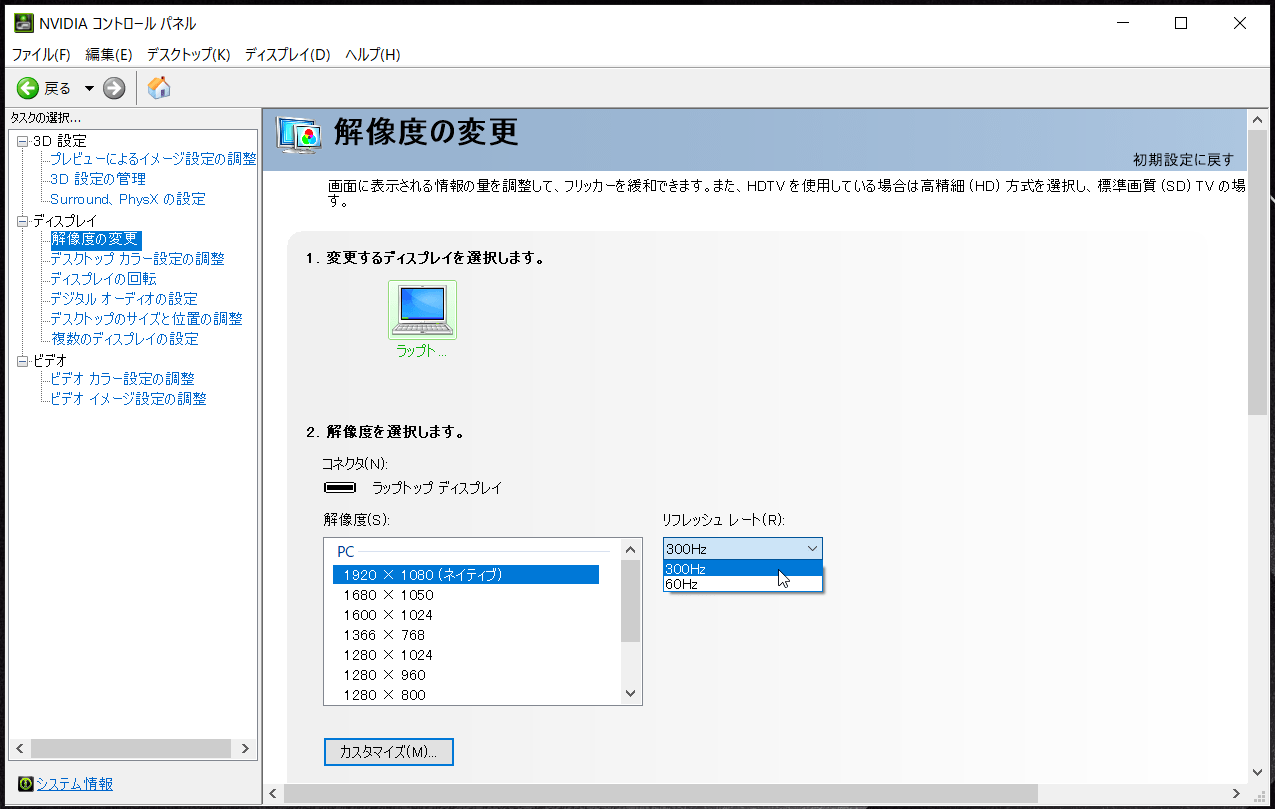
Task: Click the resolution list scrollbar thumb
Action: click(630, 600)
